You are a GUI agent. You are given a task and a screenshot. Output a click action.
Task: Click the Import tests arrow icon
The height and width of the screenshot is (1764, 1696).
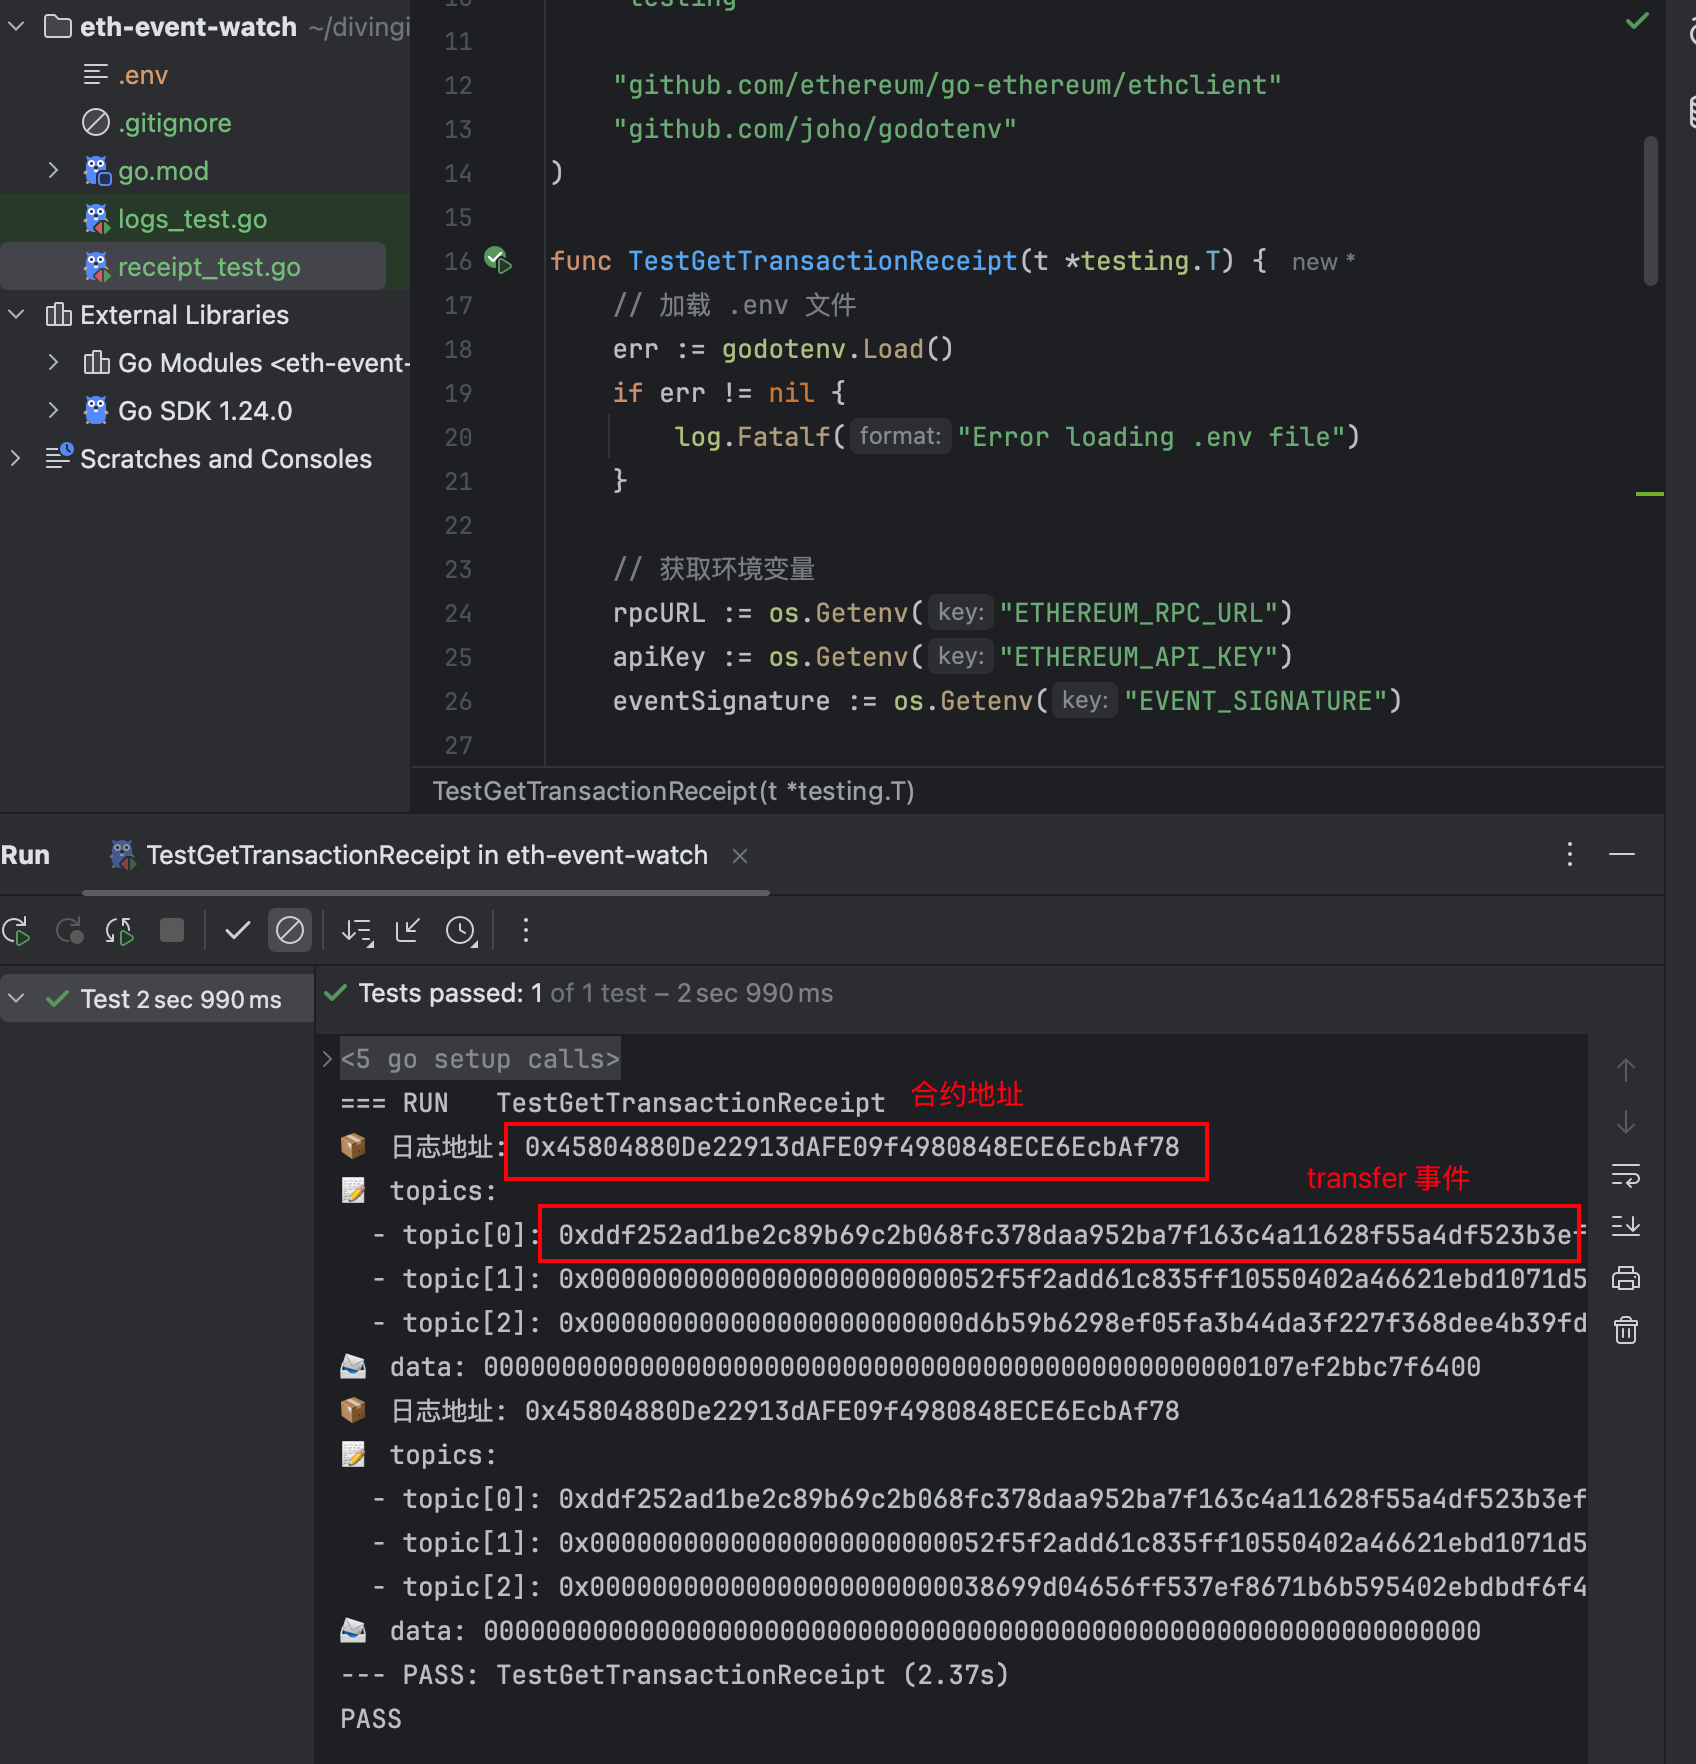click(408, 931)
